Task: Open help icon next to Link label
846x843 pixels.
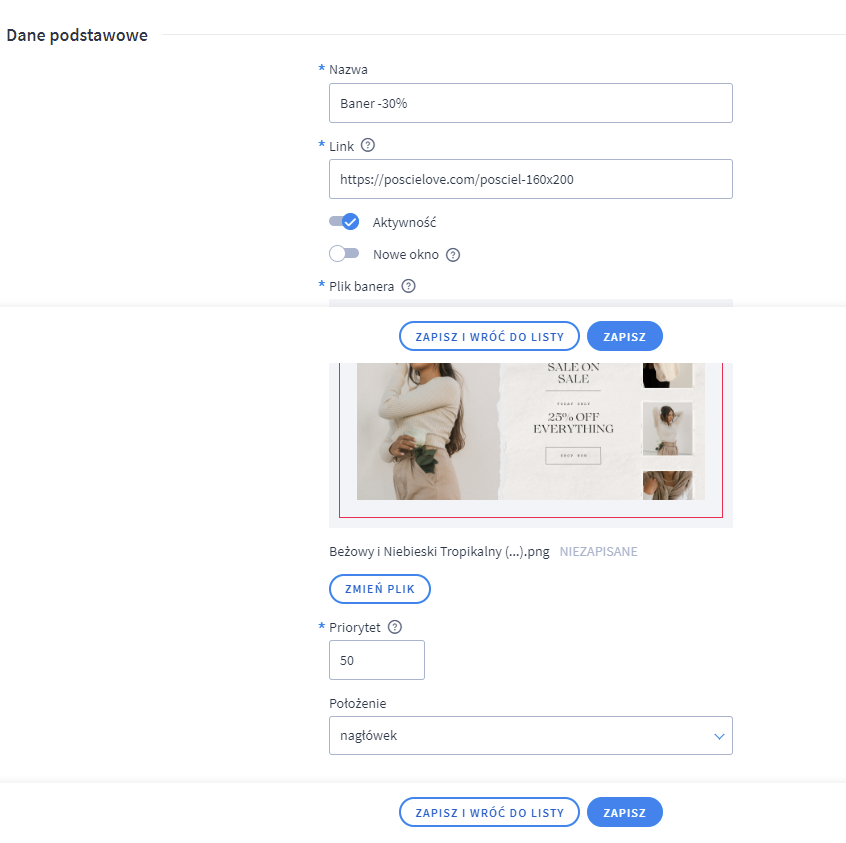Action: click(x=367, y=145)
